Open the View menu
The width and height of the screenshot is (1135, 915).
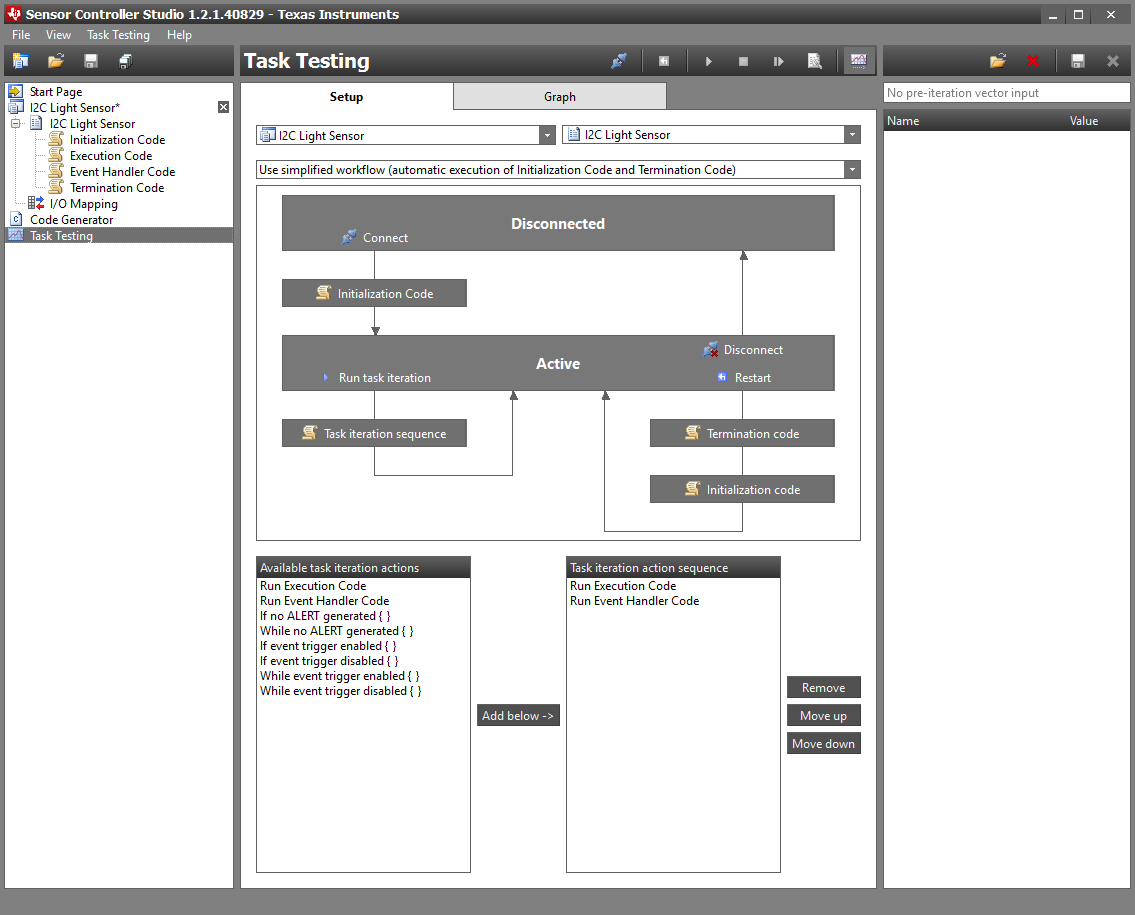click(58, 35)
